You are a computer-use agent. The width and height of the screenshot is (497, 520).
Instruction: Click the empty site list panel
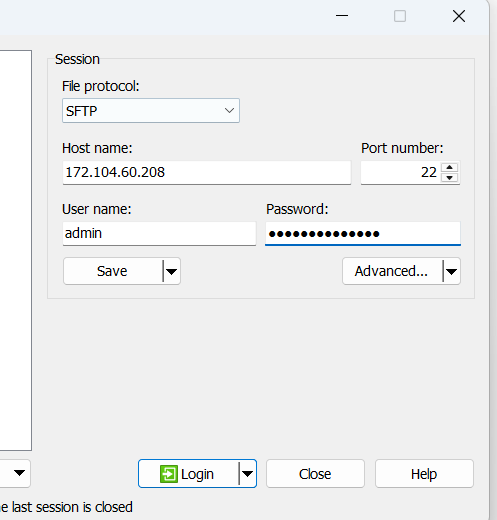16,250
